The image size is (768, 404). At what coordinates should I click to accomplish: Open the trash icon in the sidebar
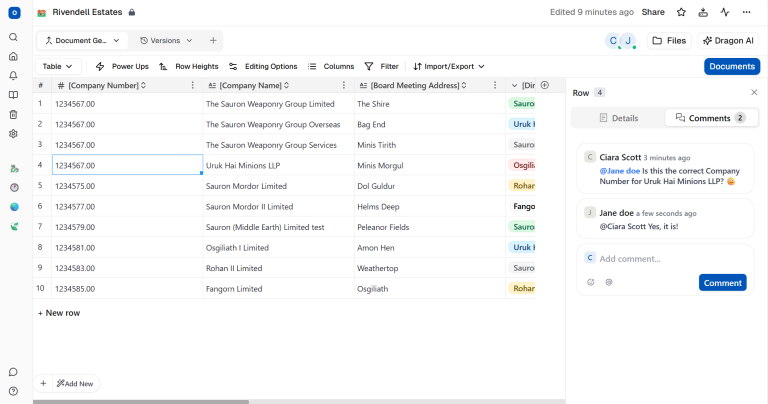[13, 114]
